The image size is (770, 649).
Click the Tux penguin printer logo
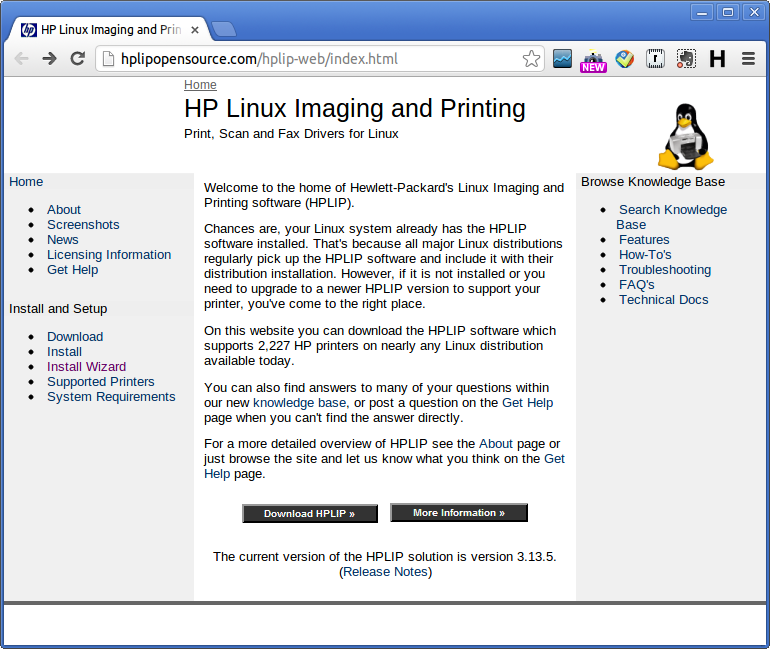pyautogui.click(x=686, y=136)
